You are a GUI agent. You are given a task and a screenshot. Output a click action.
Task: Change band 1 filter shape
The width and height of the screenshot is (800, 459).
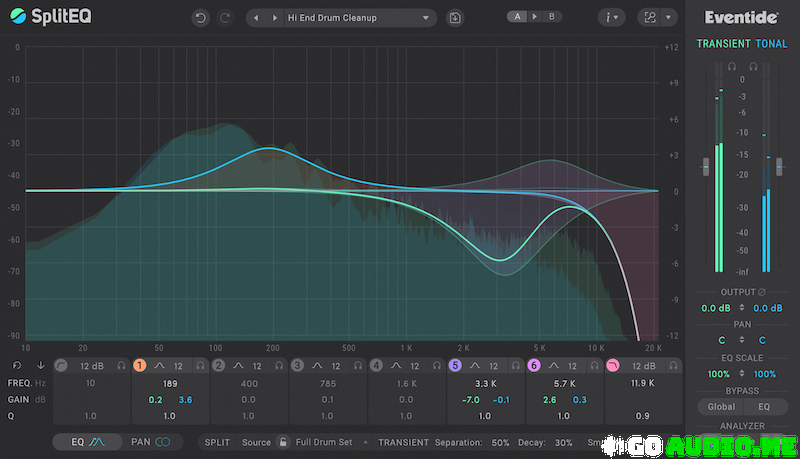(160, 366)
